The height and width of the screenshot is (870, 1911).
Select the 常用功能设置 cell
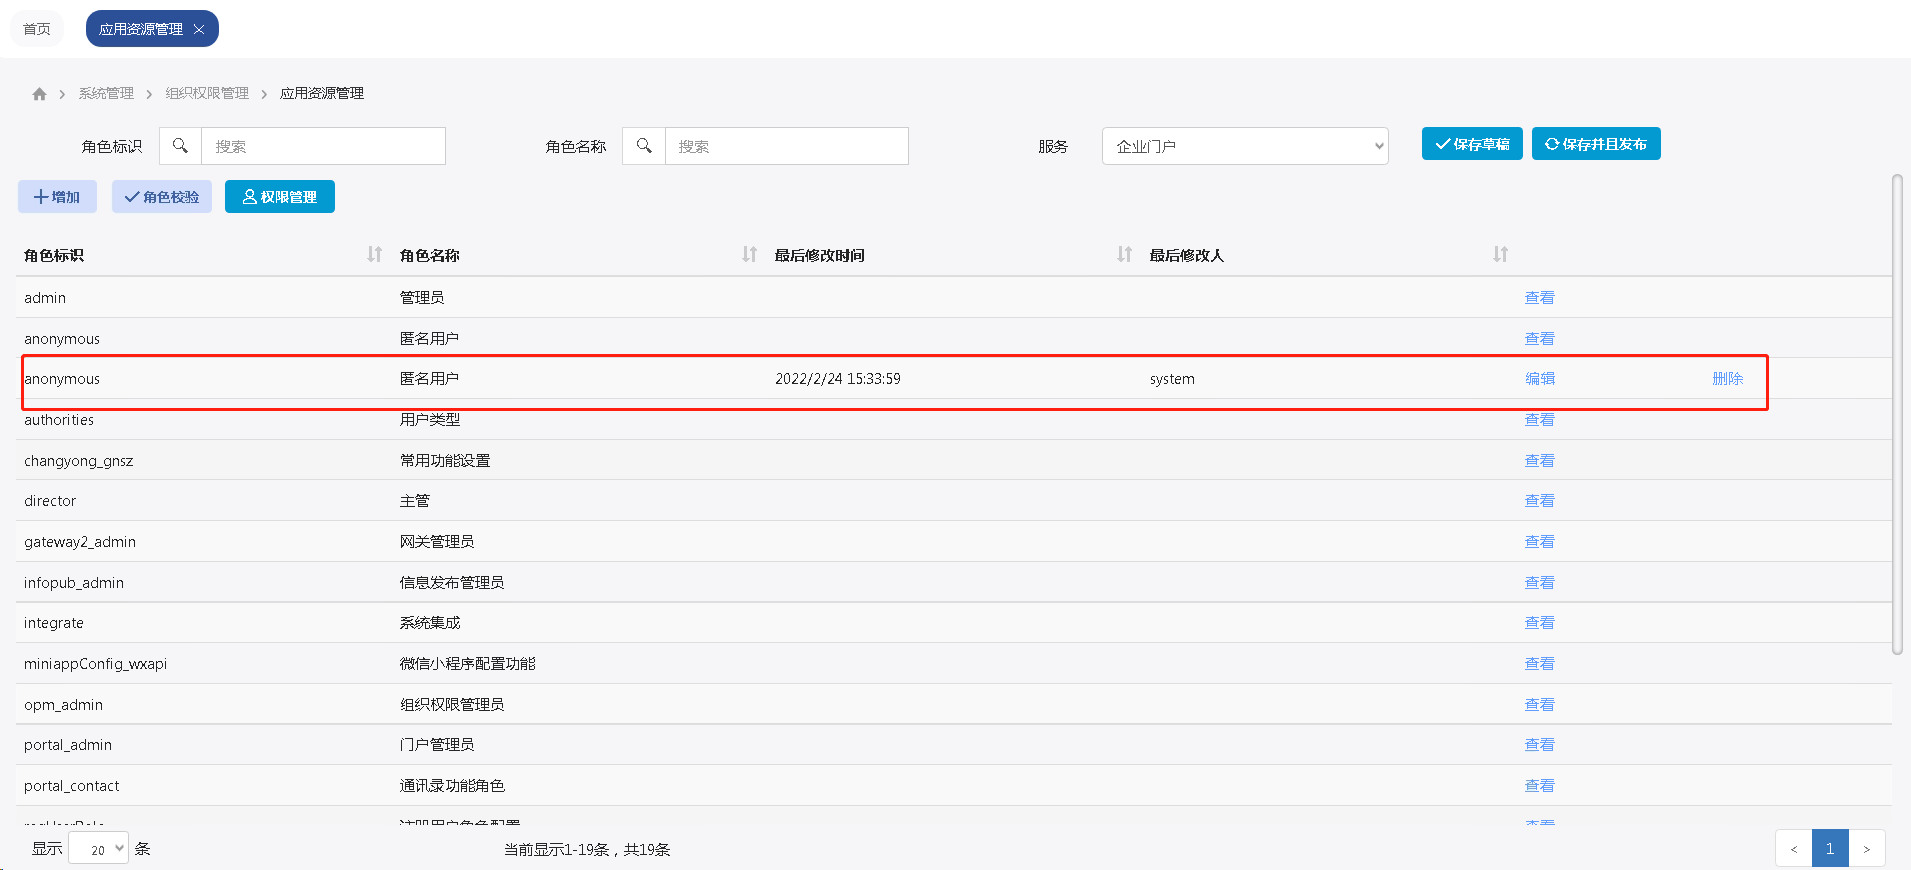pos(445,461)
